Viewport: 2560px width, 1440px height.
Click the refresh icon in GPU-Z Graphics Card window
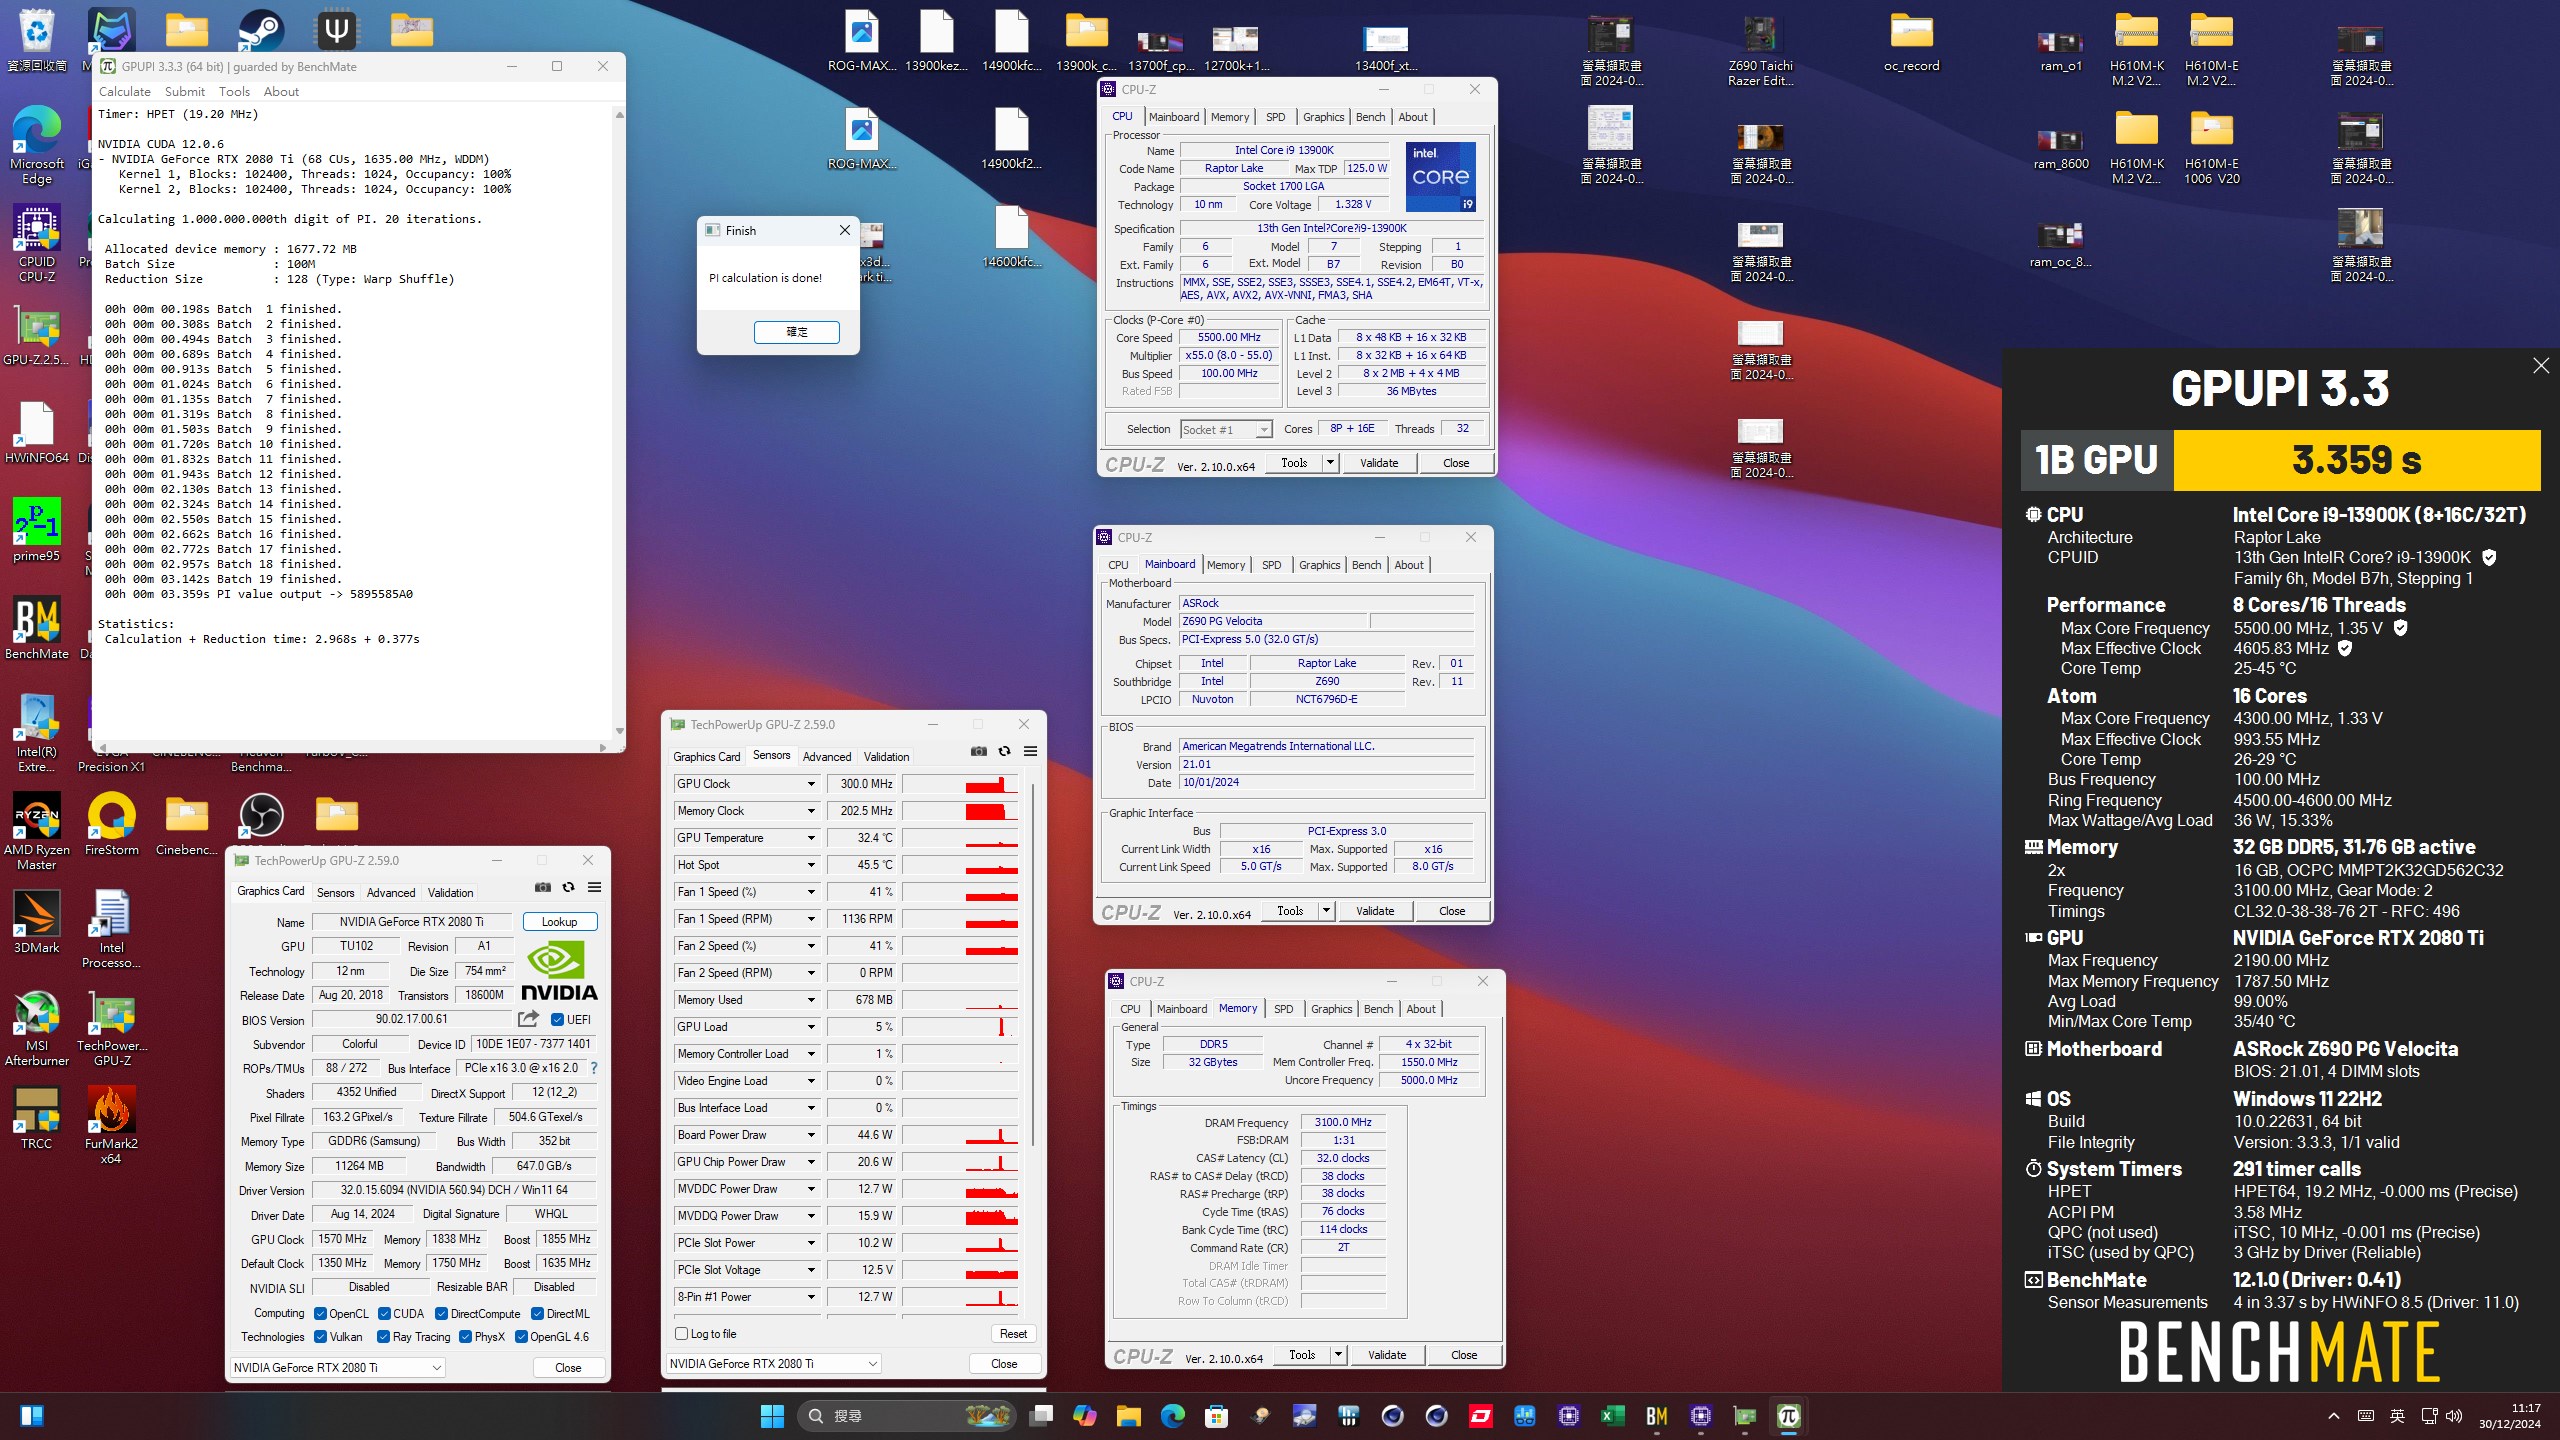click(568, 887)
